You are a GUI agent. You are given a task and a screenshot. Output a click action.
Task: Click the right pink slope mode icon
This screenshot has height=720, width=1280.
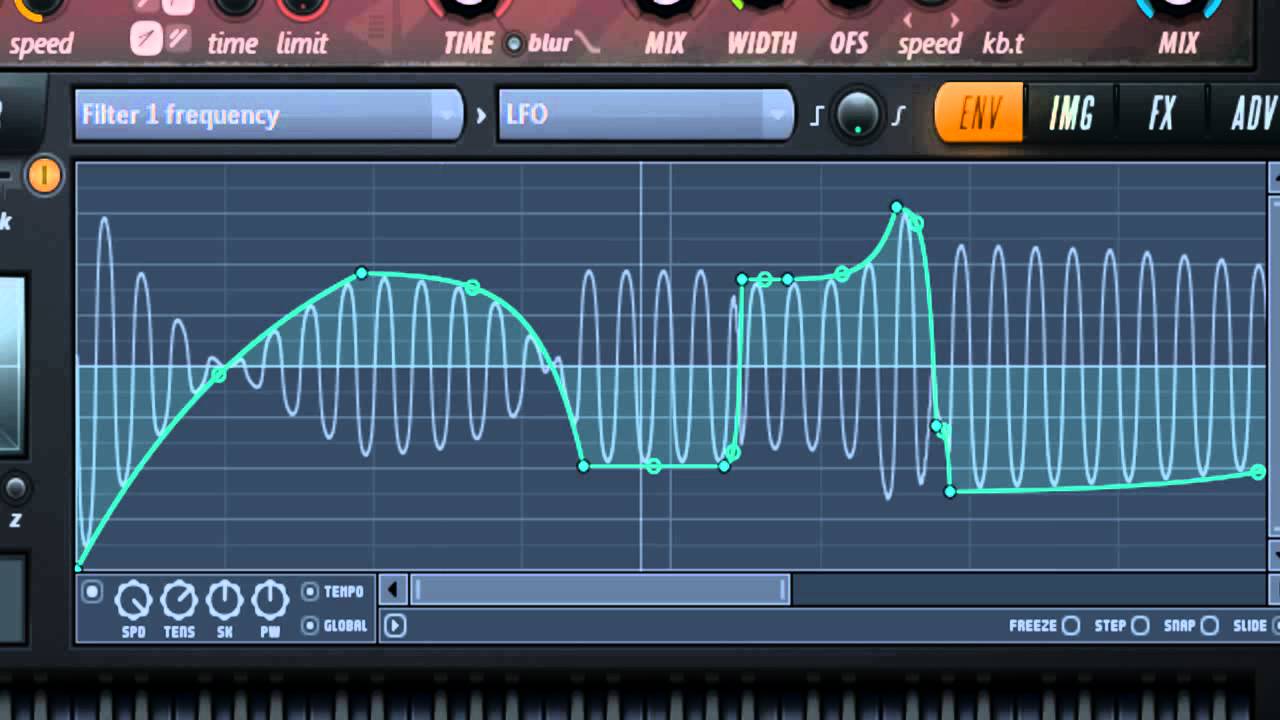tap(177, 39)
